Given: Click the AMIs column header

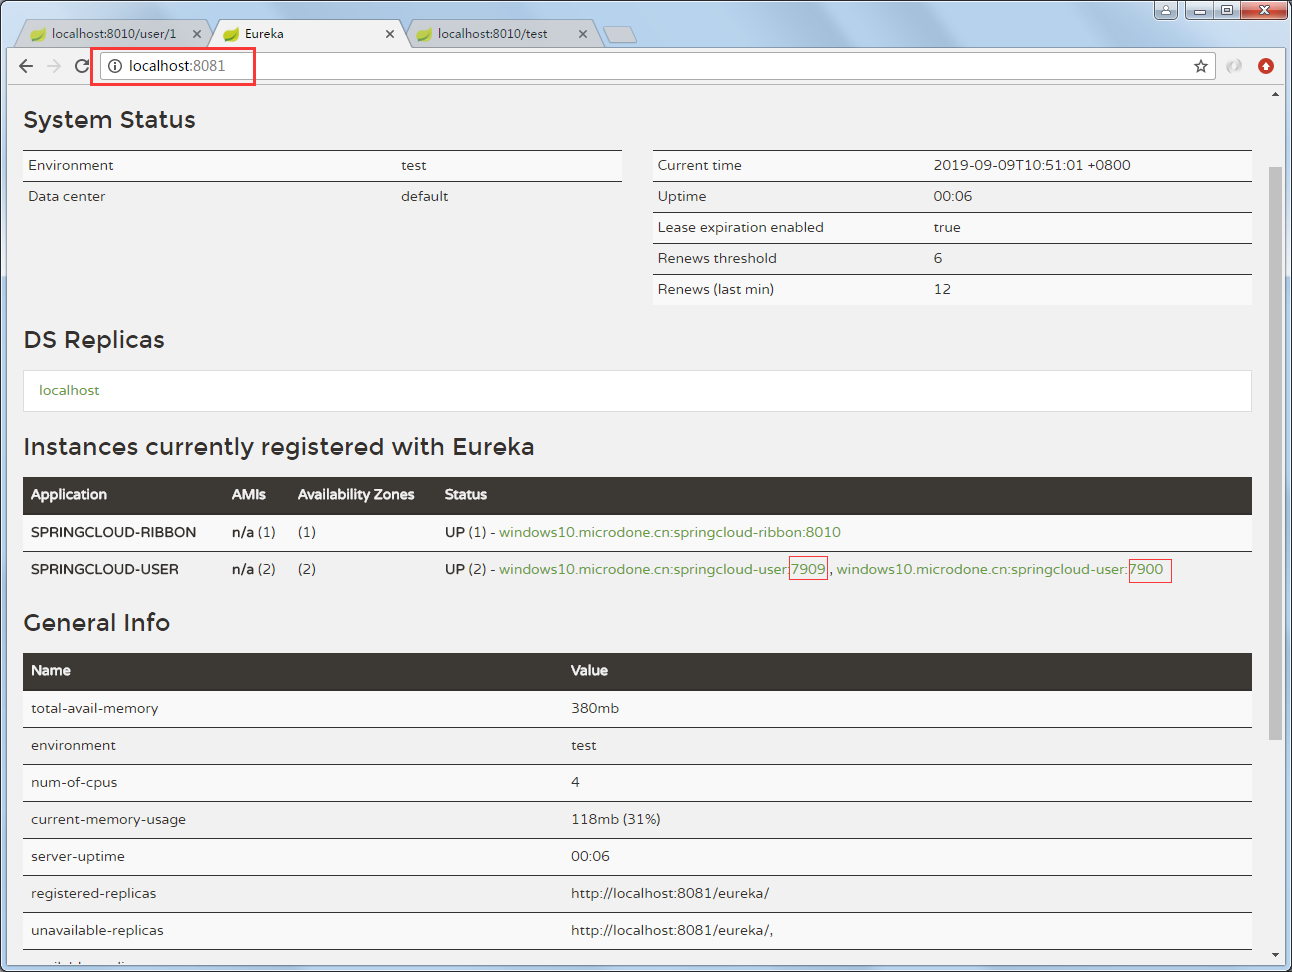Looking at the screenshot, I should [249, 495].
